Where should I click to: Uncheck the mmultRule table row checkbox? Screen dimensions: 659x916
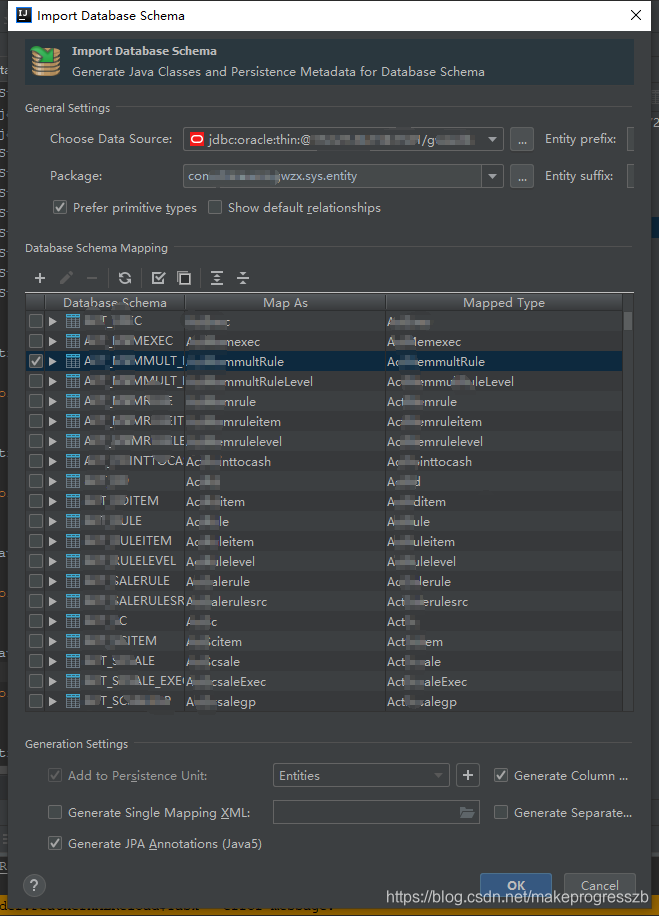pyautogui.click(x=36, y=361)
